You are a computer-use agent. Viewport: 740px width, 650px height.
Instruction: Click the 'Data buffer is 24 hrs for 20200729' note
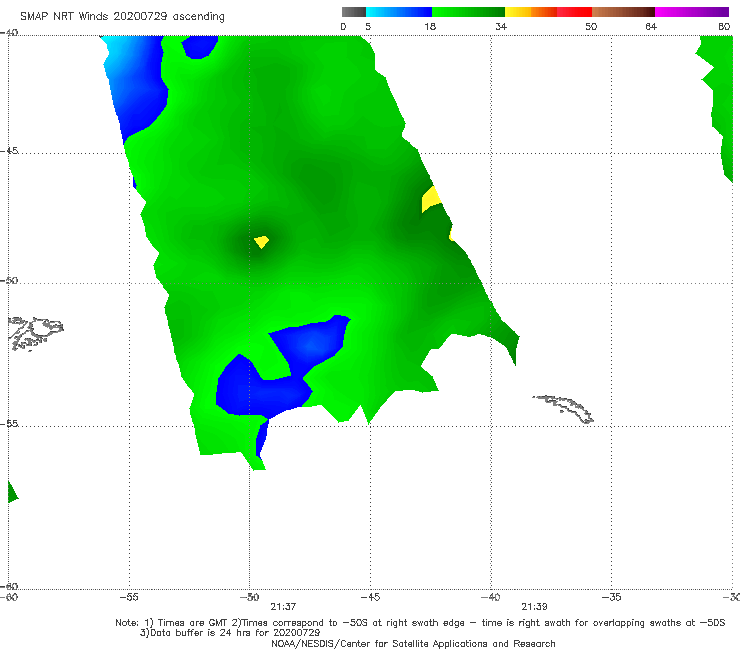(x=230, y=633)
